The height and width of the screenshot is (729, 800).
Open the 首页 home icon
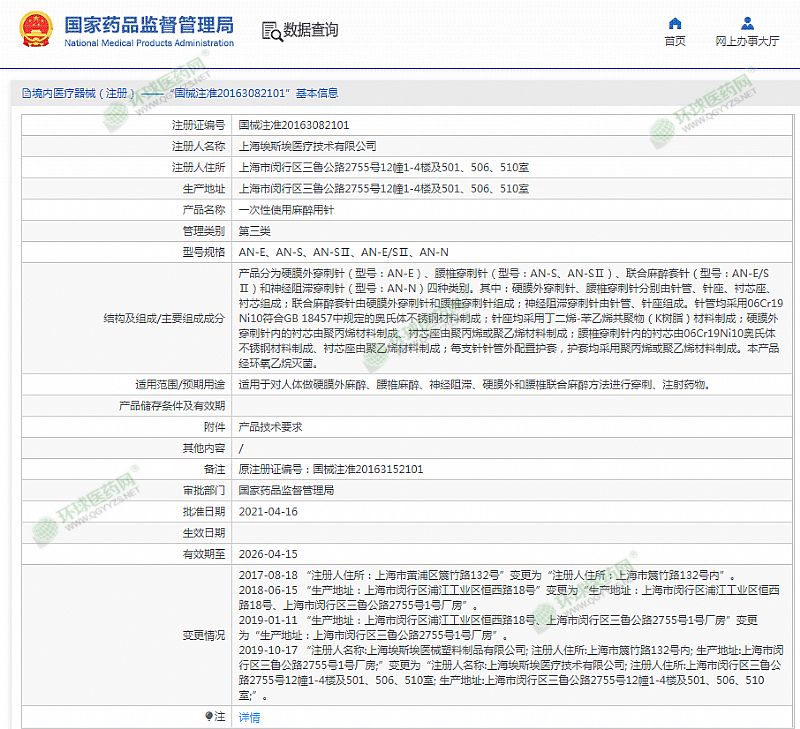[x=675, y=22]
